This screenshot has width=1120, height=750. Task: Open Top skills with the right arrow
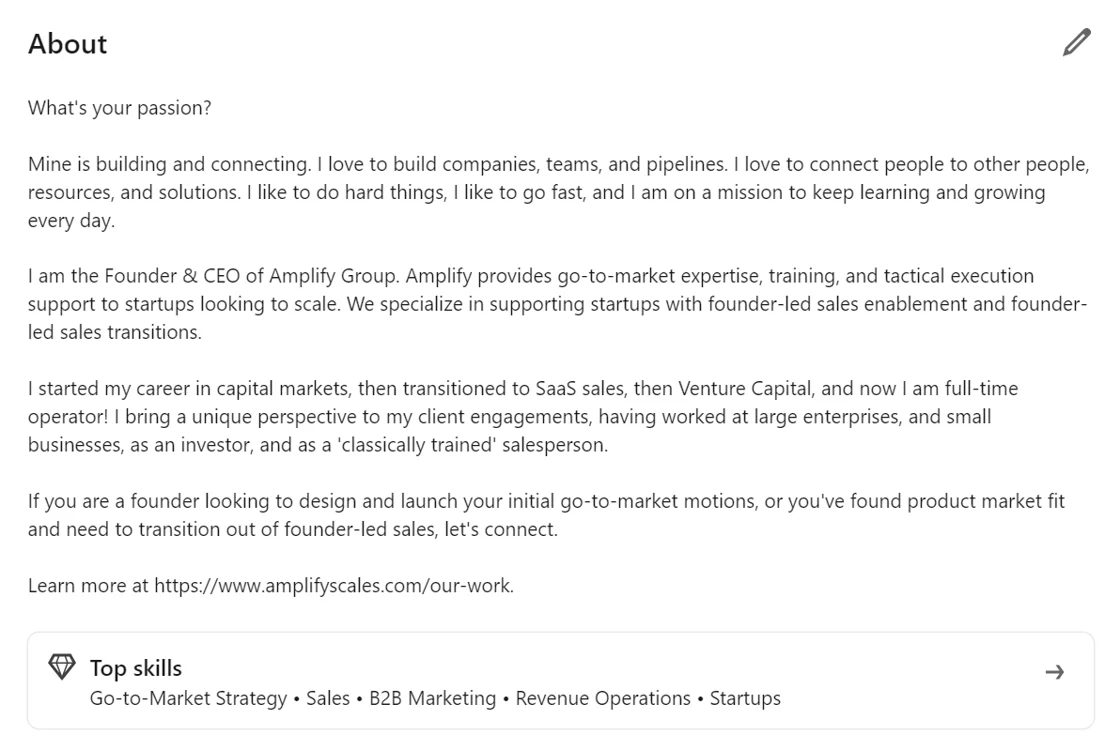coord(1054,673)
